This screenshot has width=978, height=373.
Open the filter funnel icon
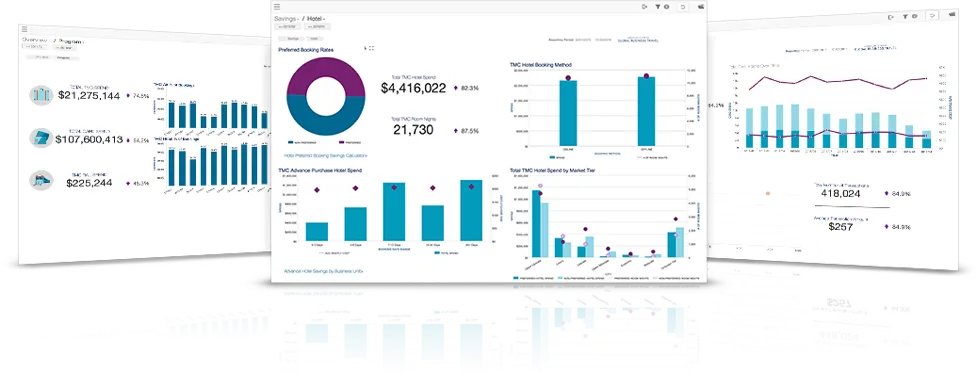pos(657,7)
